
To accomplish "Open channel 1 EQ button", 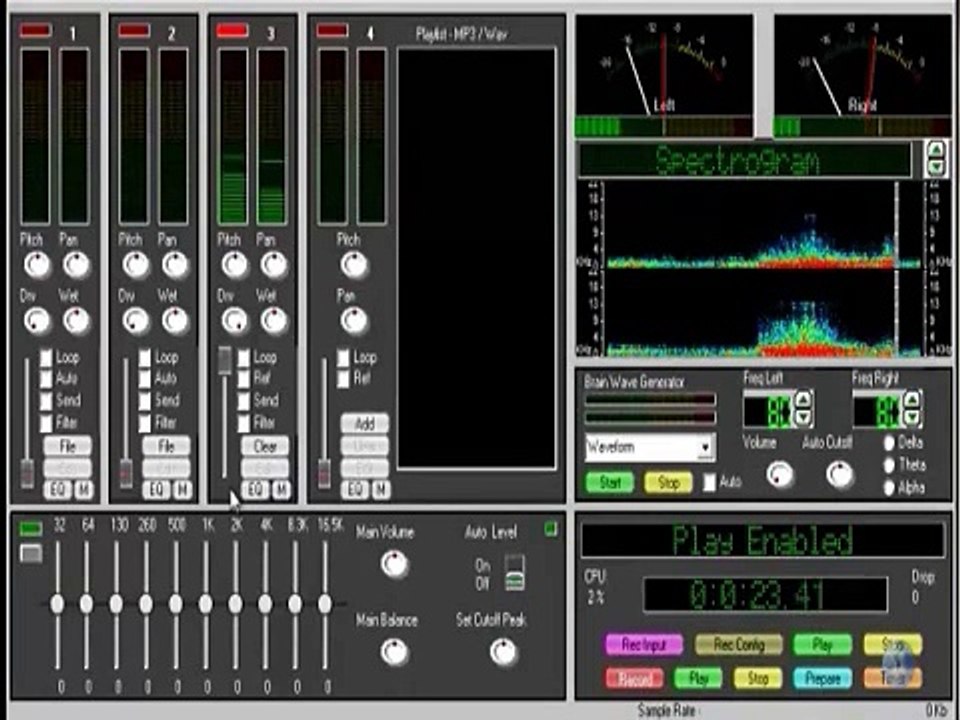I will (x=57, y=490).
